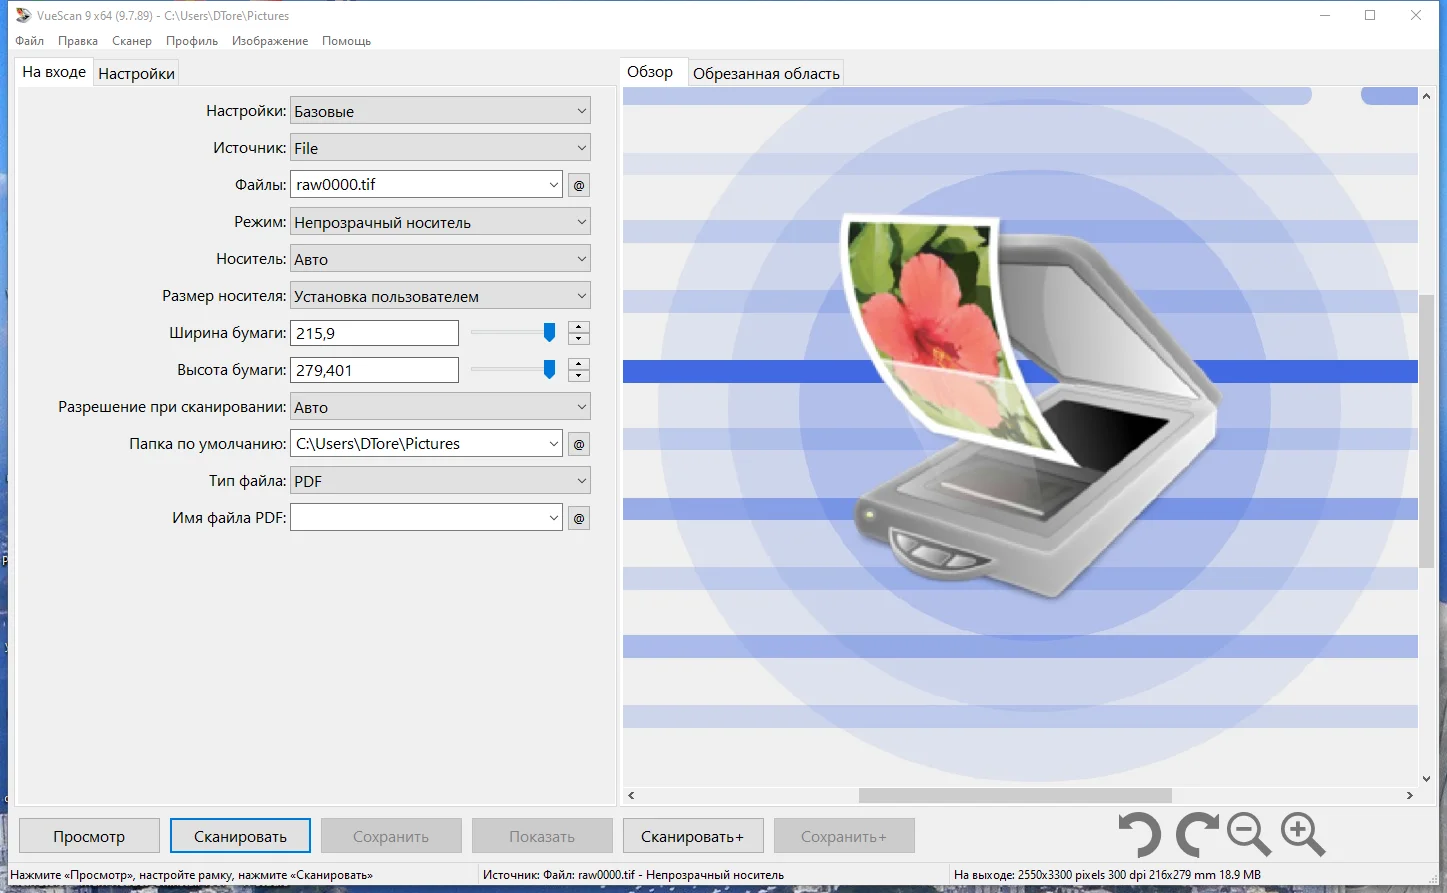1447x893 pixels.
Task: Increase Высота бумаги with the up arrow
Action: click(x=579, y=364)
